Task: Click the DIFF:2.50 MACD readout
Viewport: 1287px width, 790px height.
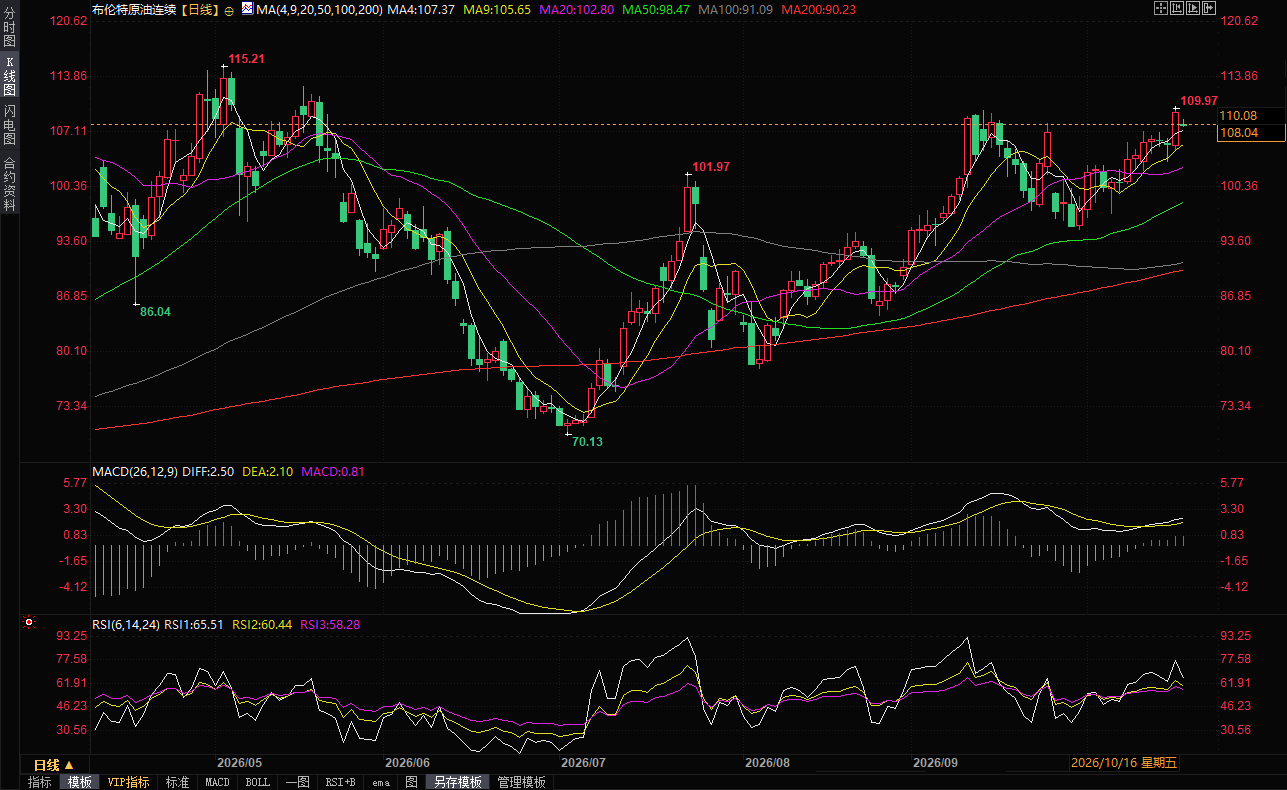Action: click(208, 471)
